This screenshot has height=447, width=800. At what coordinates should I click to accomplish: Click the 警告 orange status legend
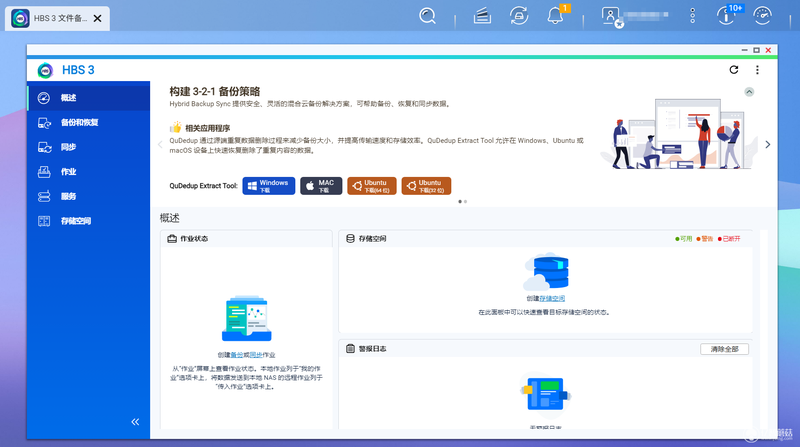[x=705, y=239]
